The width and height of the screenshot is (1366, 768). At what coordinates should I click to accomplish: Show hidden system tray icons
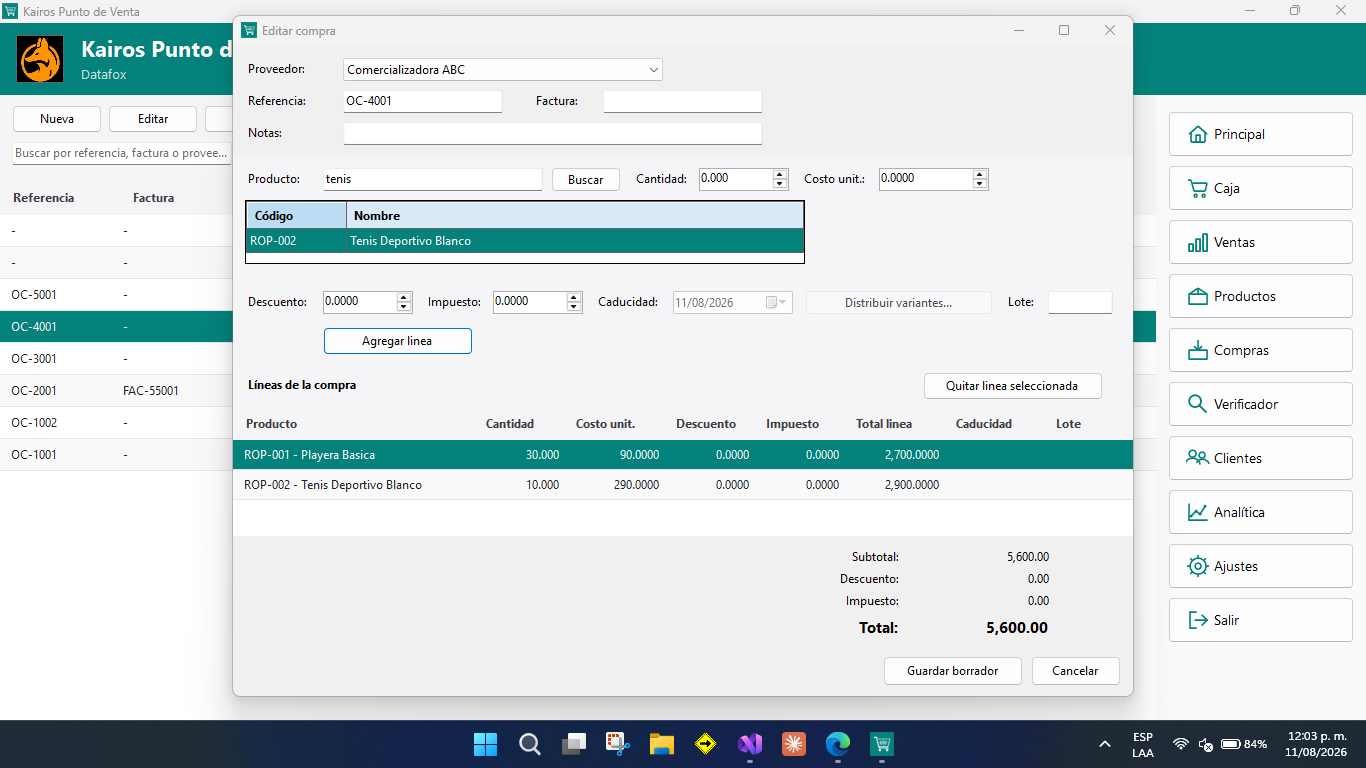click(1105, 744)
